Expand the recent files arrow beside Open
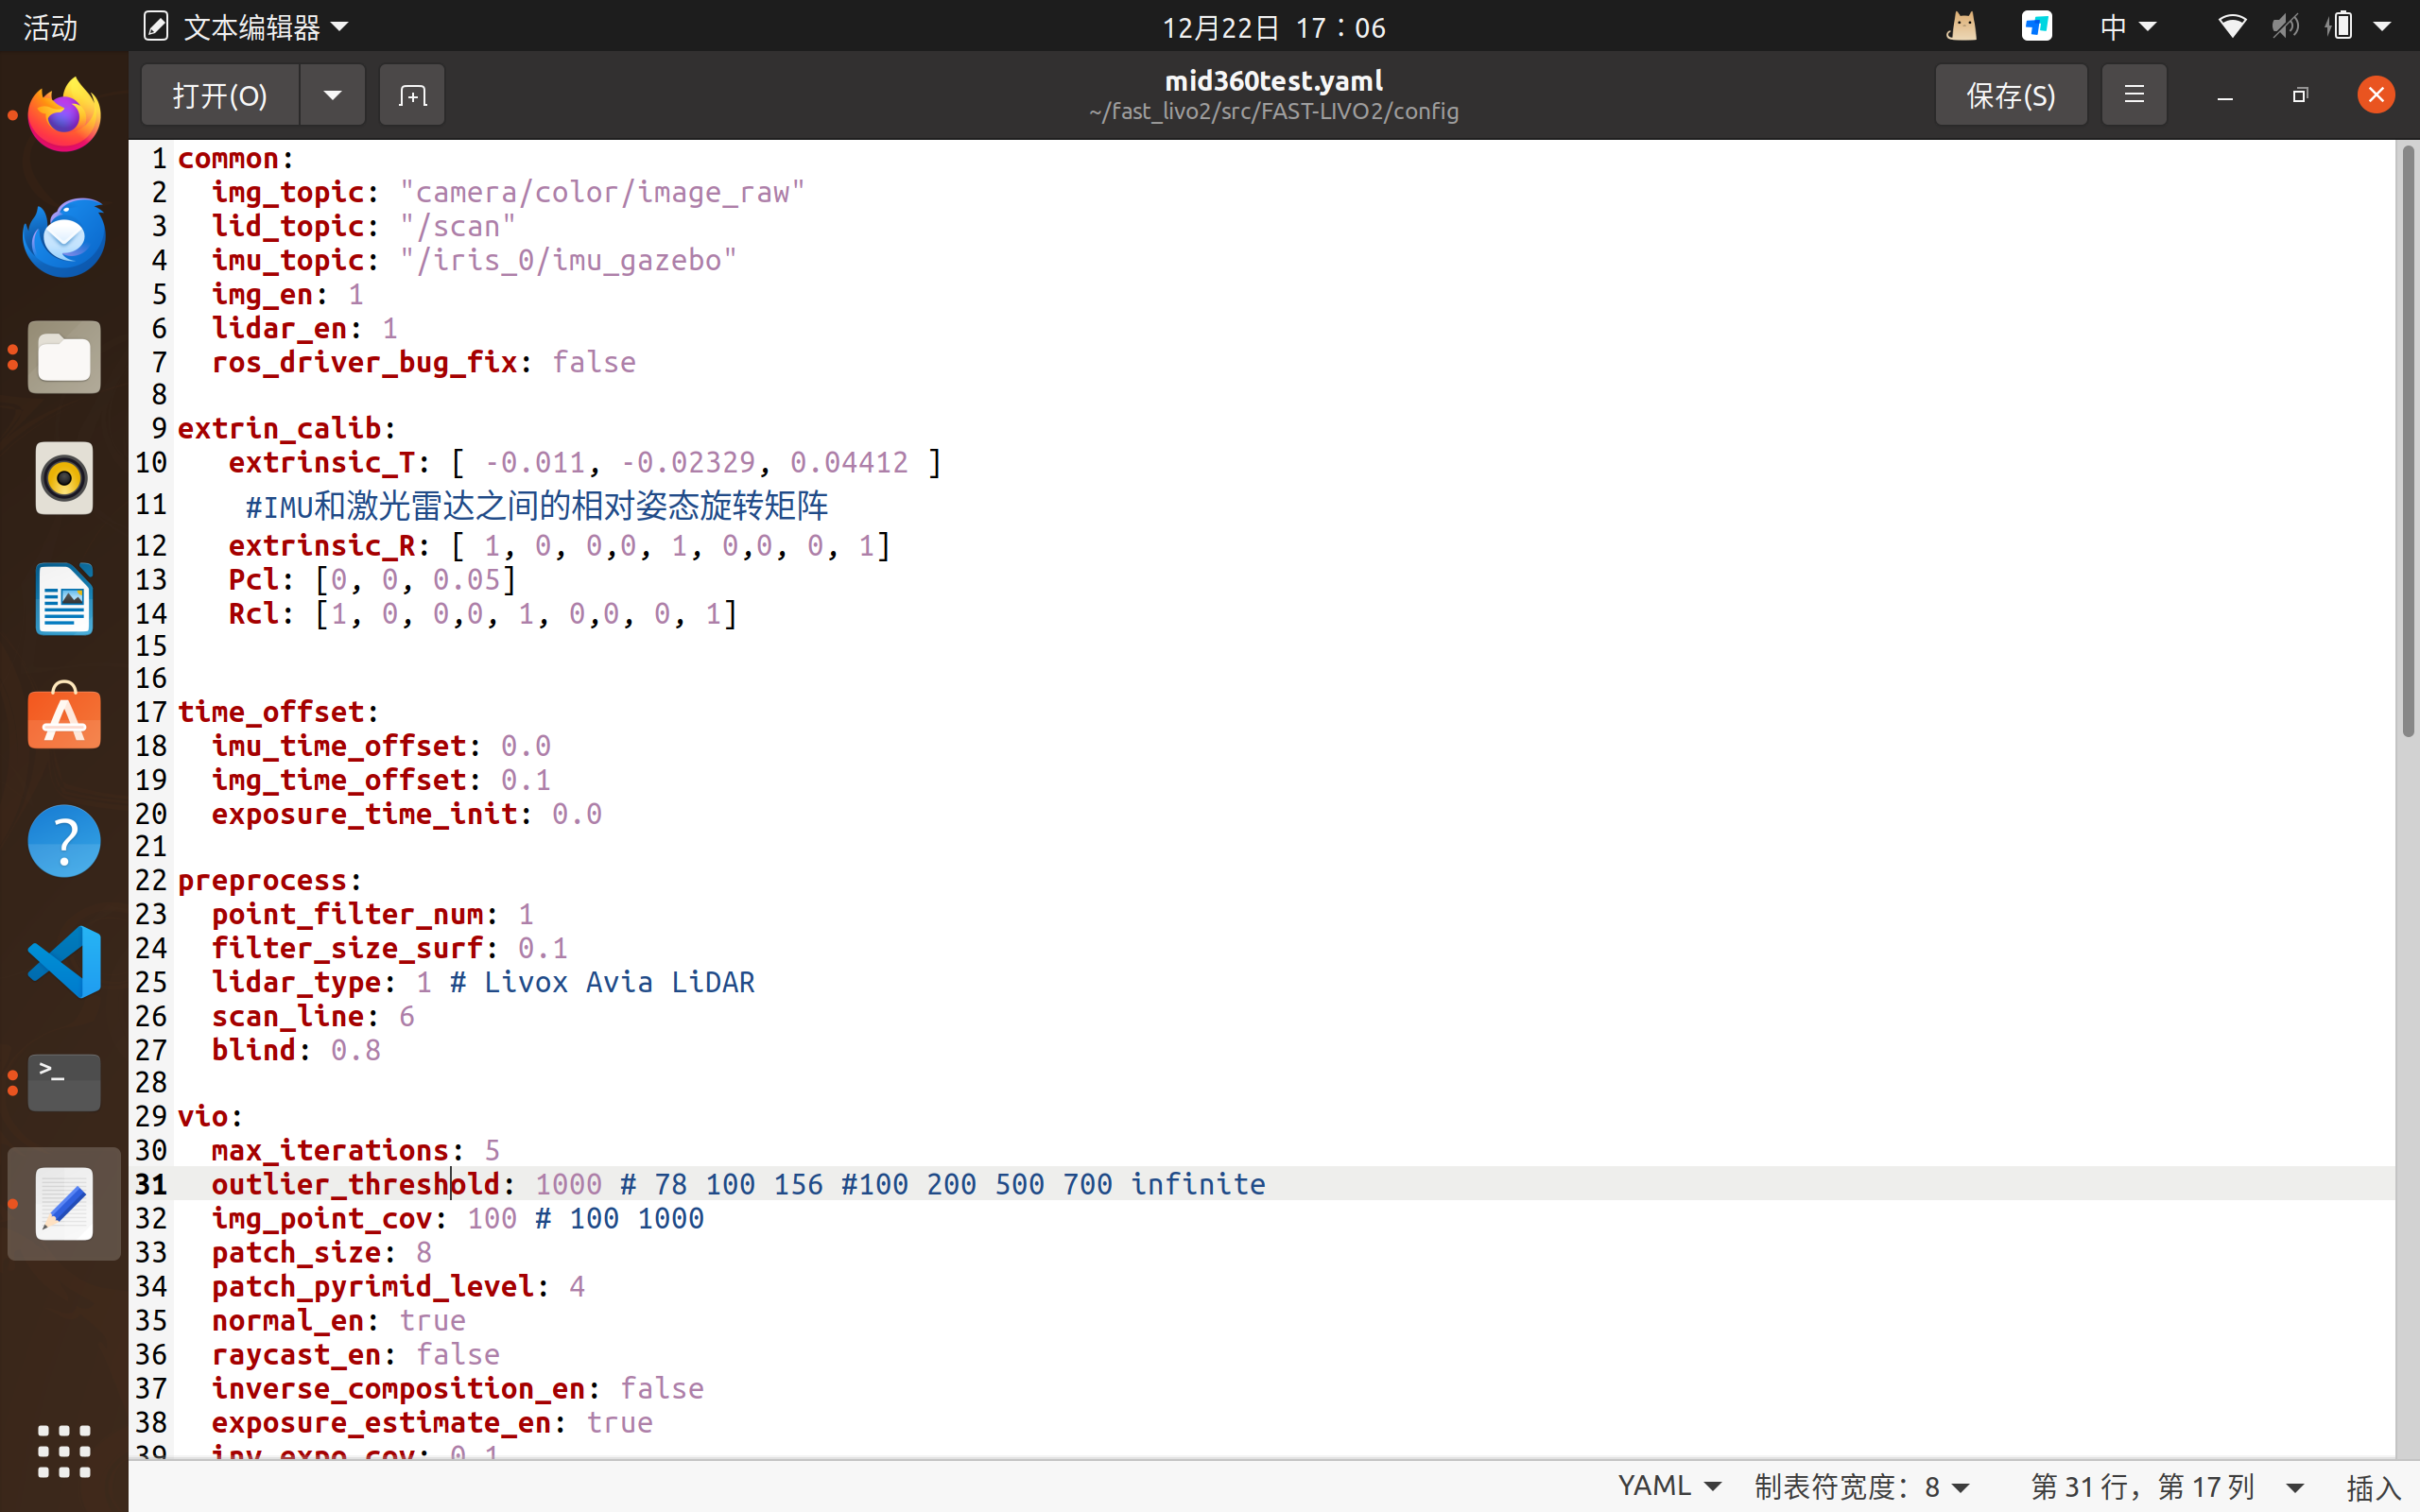The image size is (2420, 1512). point(332,95)
